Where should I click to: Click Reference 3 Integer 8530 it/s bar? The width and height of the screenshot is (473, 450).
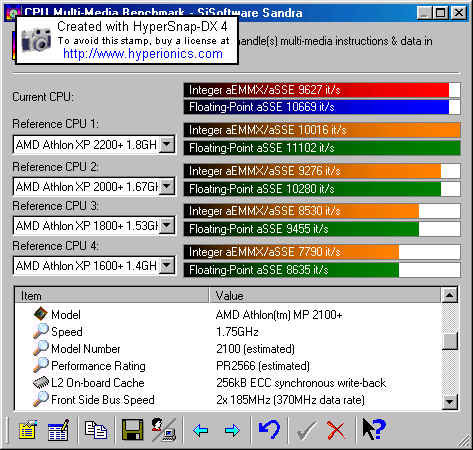pos(322,211)
